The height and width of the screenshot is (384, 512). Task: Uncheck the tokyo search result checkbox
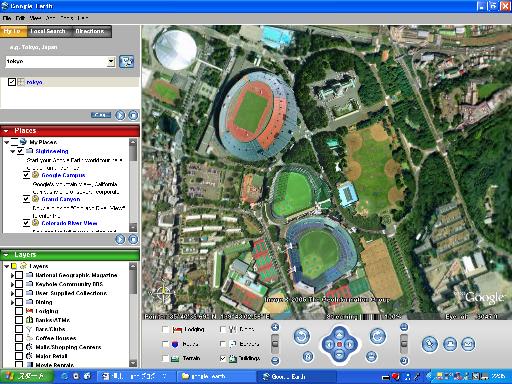coord(12,82)
